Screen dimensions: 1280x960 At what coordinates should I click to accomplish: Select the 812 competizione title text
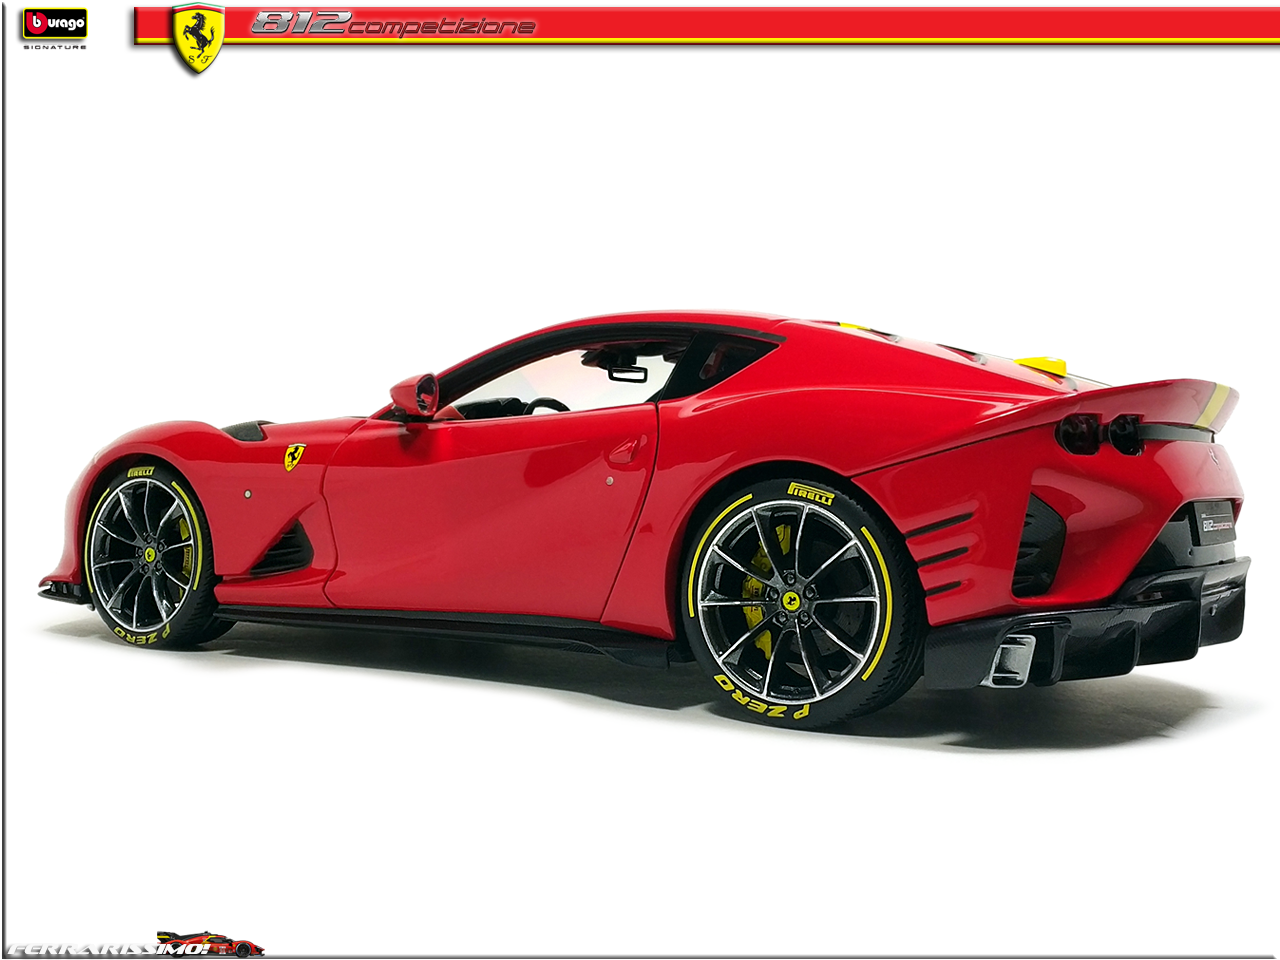(392, 24)
